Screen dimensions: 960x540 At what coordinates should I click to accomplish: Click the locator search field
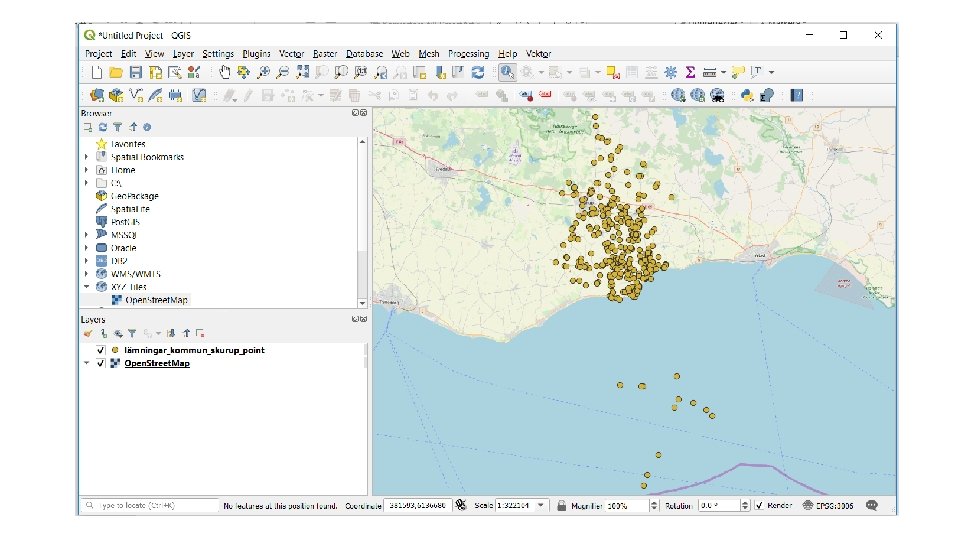click(150, 506)
